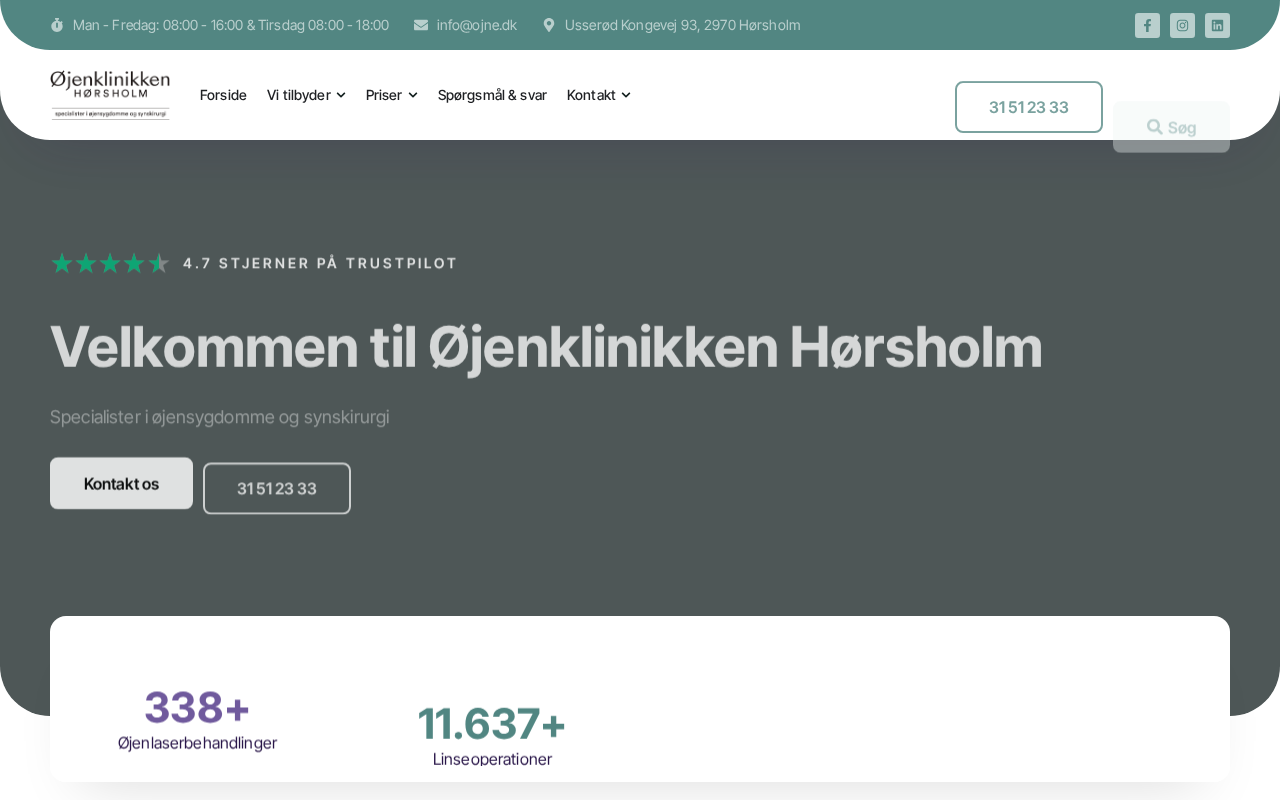Click the 11.637+ counter number

(492, 723)
